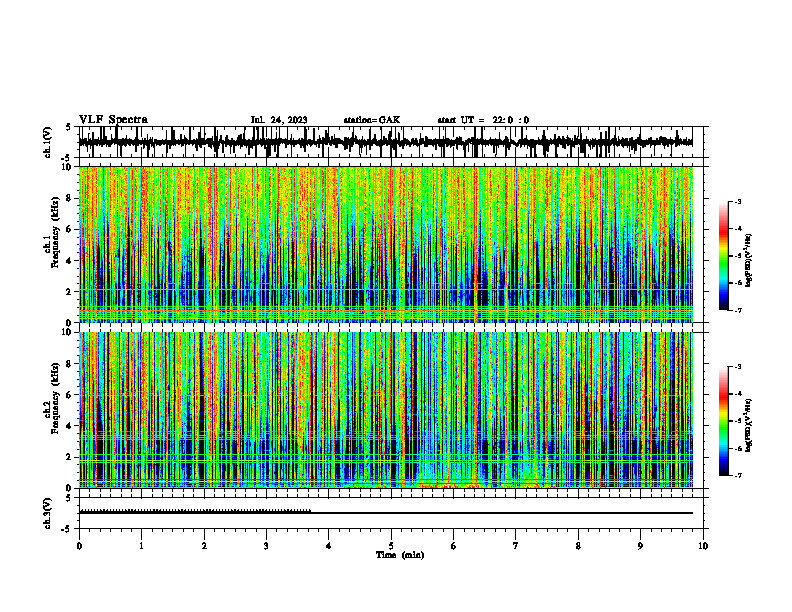792x612 pixels.
Task: Click the ch.2 spectrogram '2' kHz tick label
Action: click(x=69, y=457)
